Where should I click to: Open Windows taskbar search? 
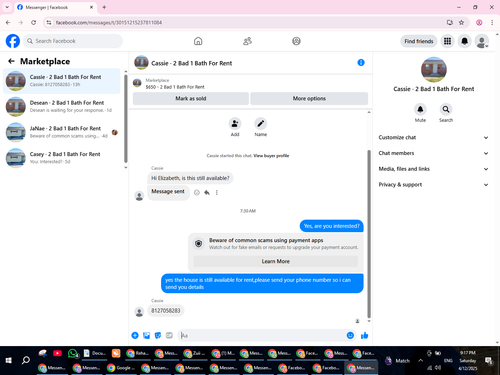coord(26,360)
